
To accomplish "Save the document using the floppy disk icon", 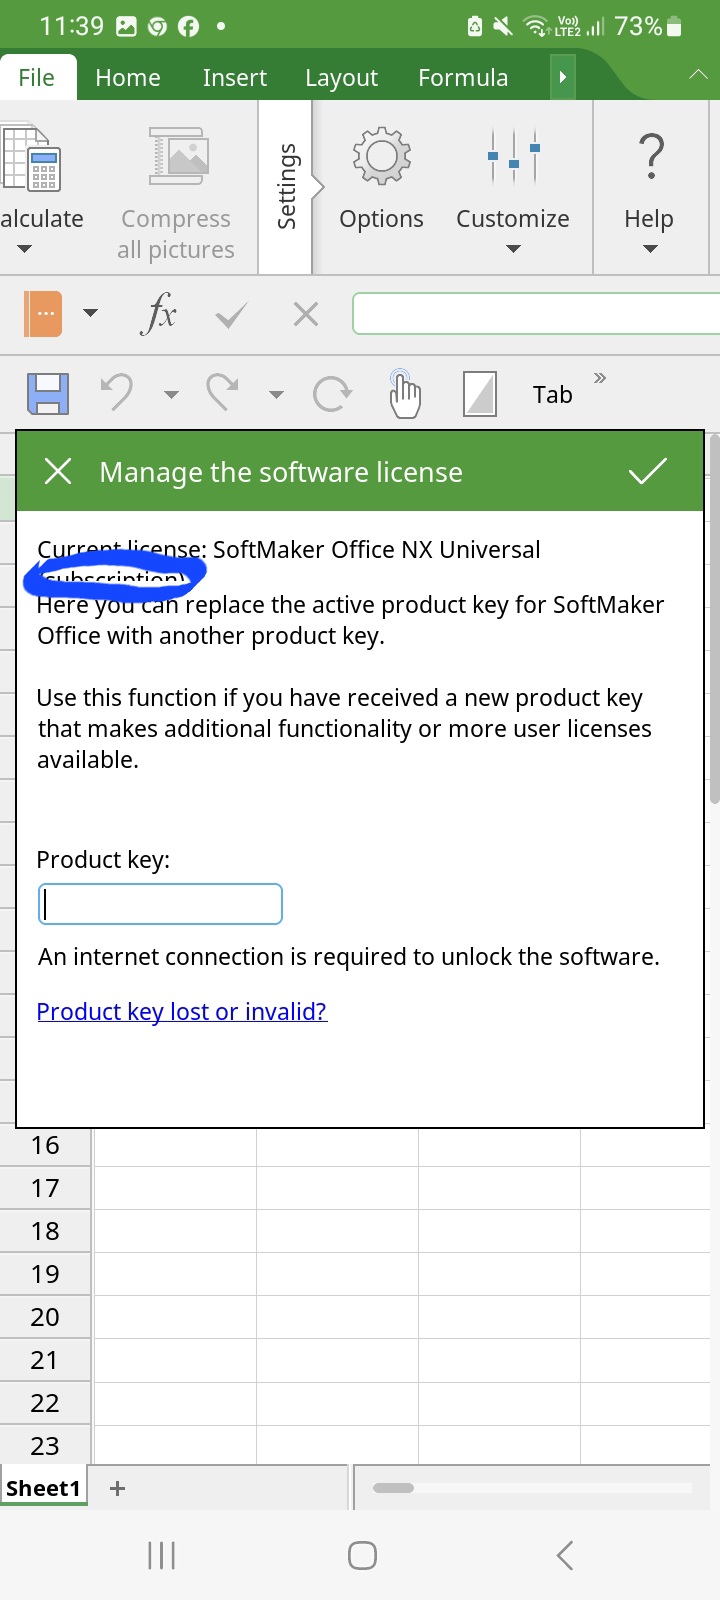I will click(x=47, y=394).
